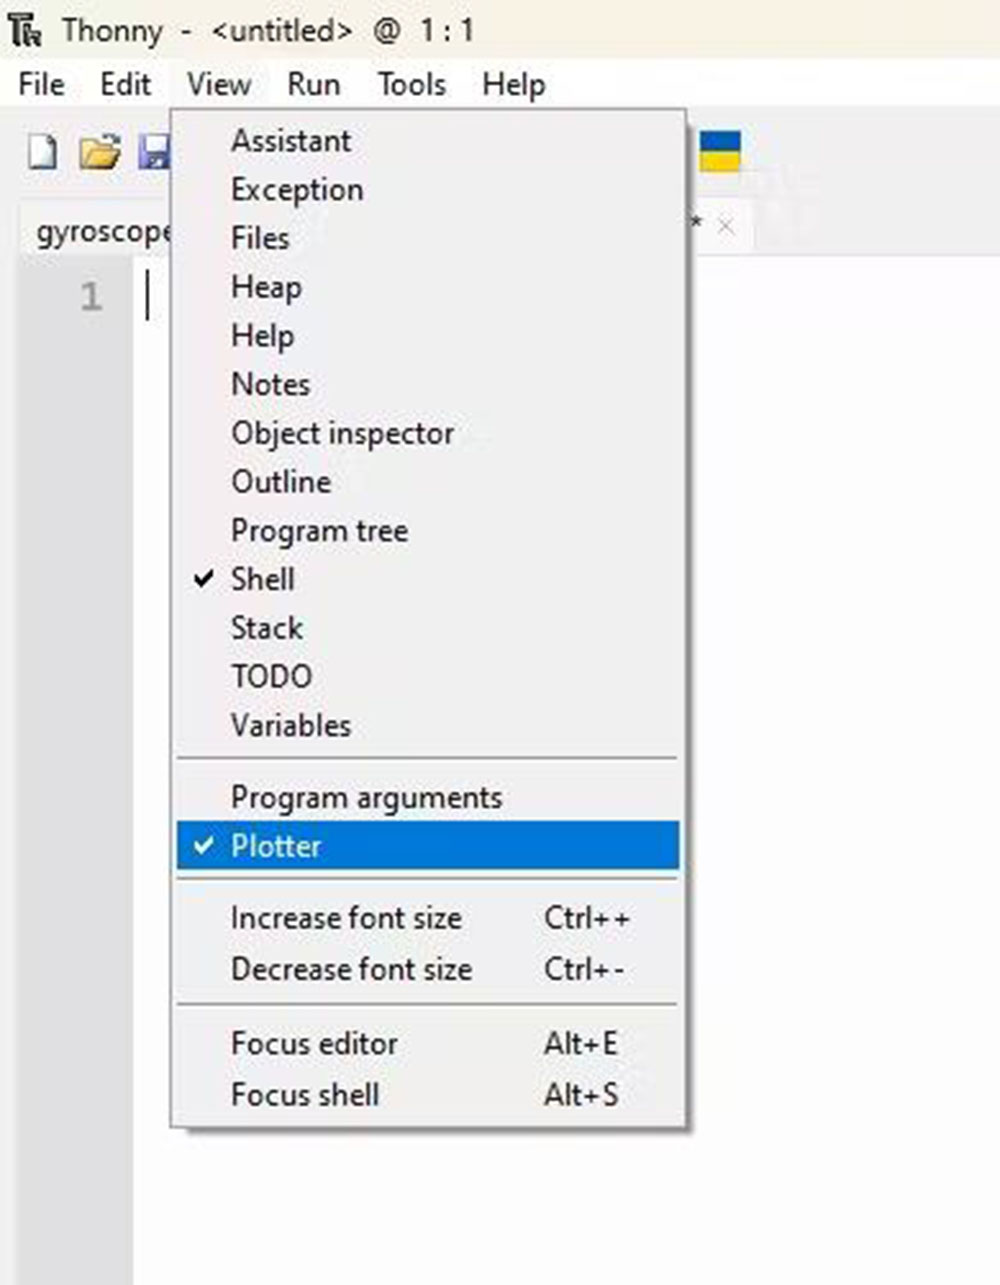
Task: Click line 1 in the editor gutter
Action: pos(91,297)
